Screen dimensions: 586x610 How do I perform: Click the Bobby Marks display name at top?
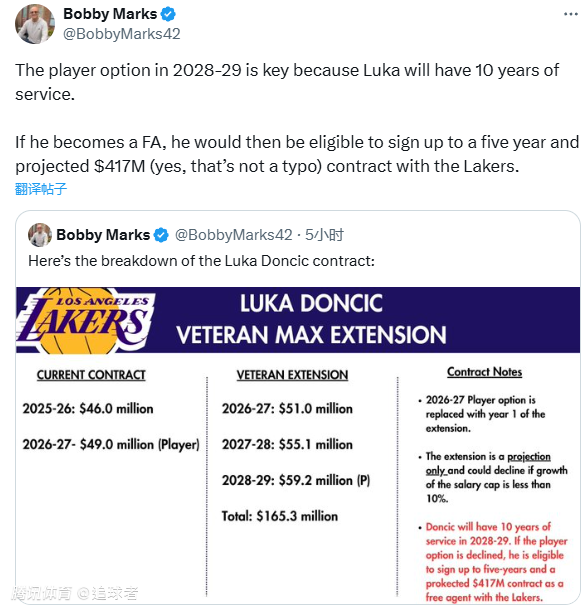point(110,14)
